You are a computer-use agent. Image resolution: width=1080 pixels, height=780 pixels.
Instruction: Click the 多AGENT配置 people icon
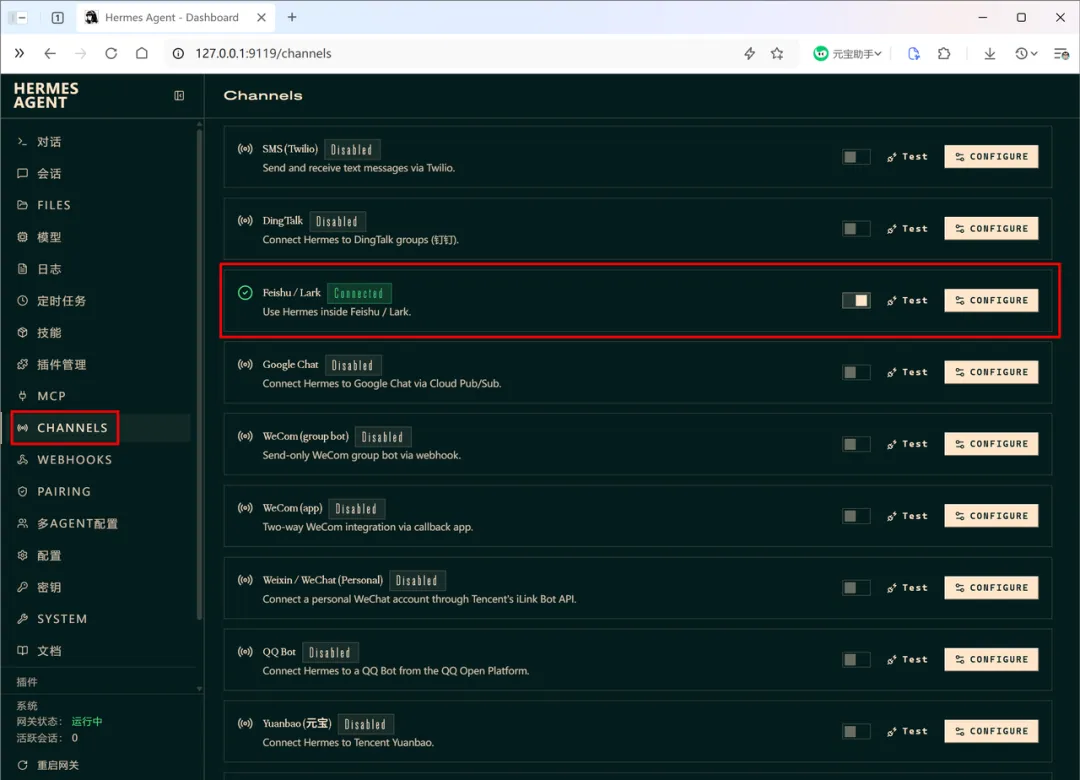(x=23, y=524)
